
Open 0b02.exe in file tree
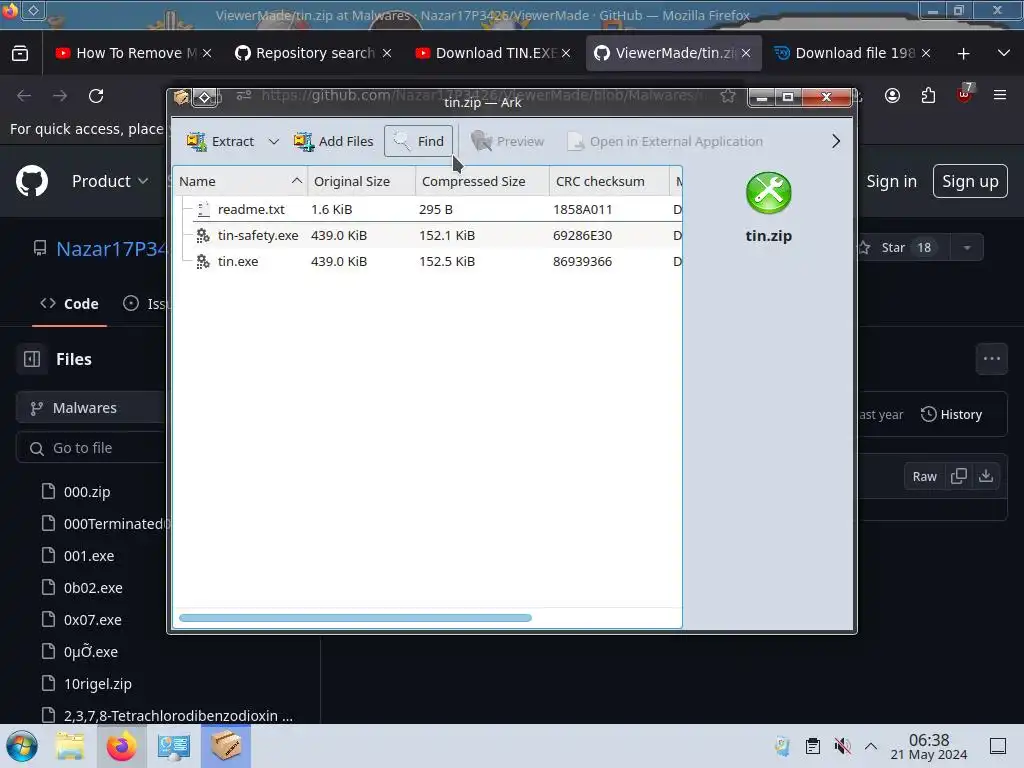[x=93, y=588]
